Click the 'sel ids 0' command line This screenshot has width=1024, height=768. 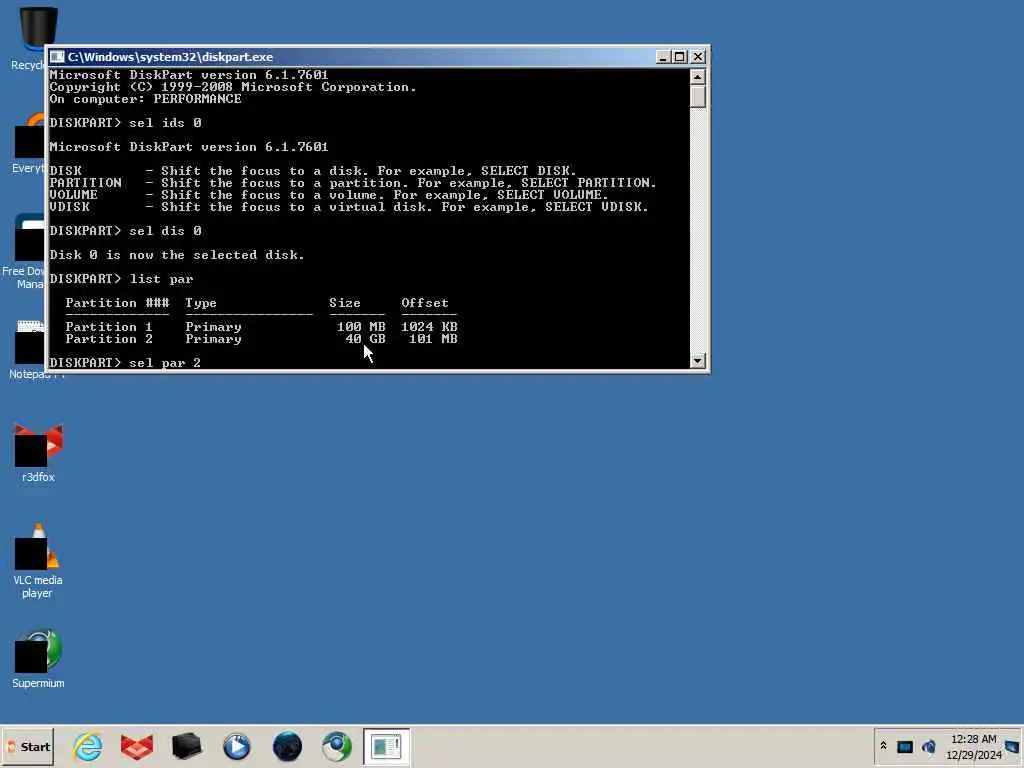click(x=125, y=123)
